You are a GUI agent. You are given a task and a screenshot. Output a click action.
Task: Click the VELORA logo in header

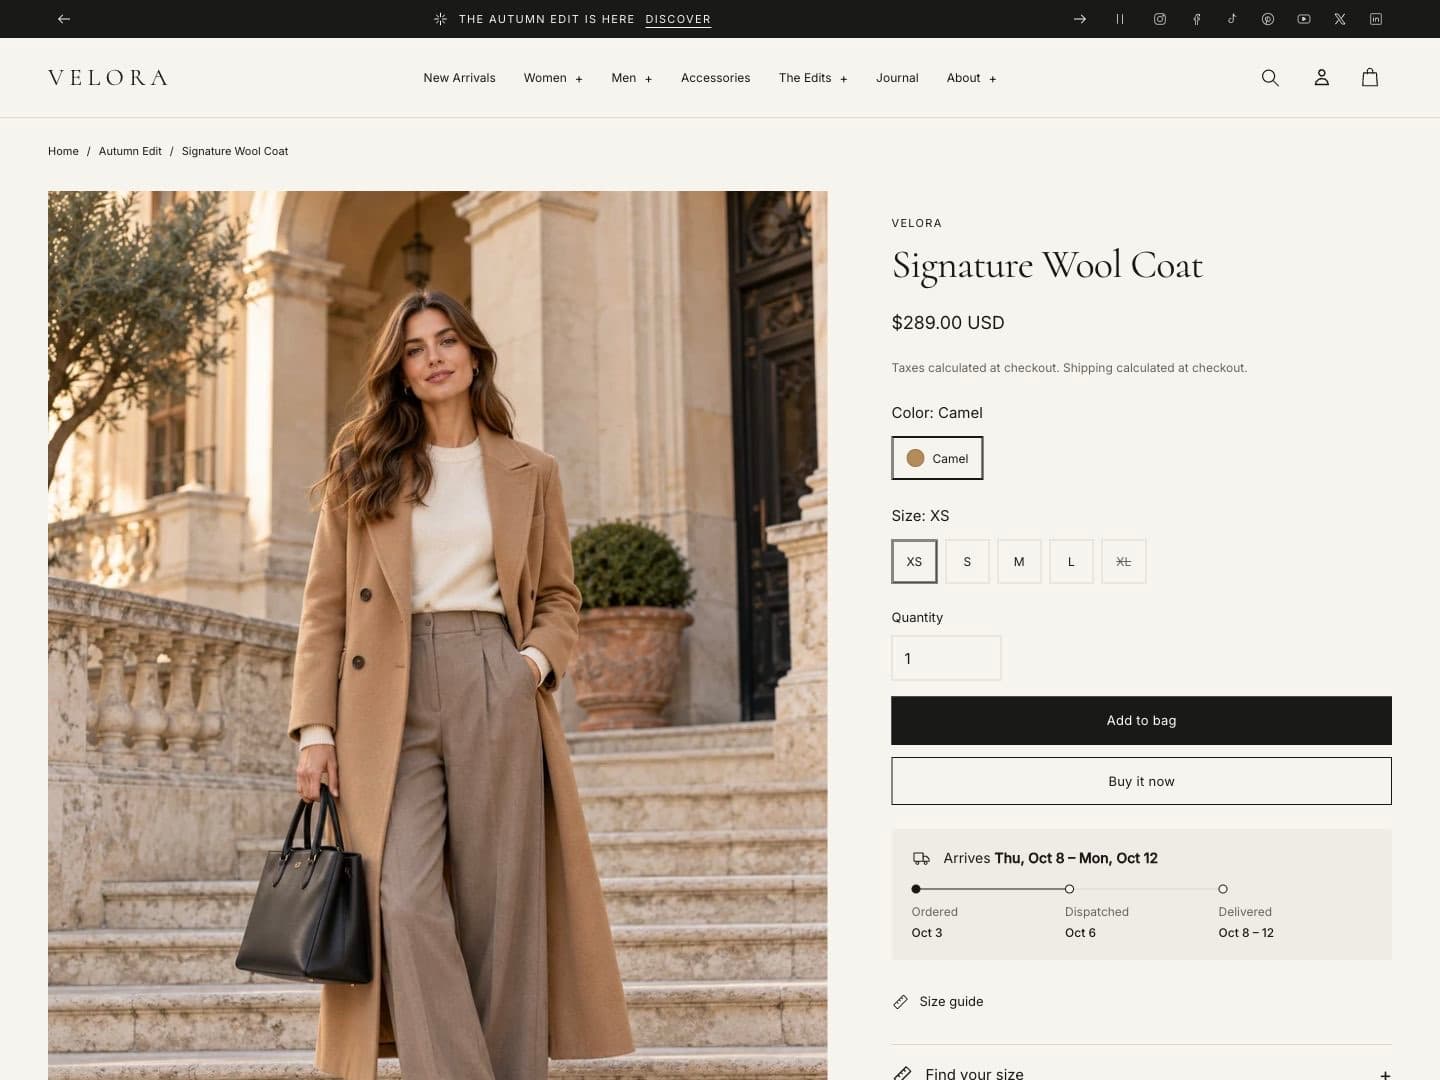point(108,78)
